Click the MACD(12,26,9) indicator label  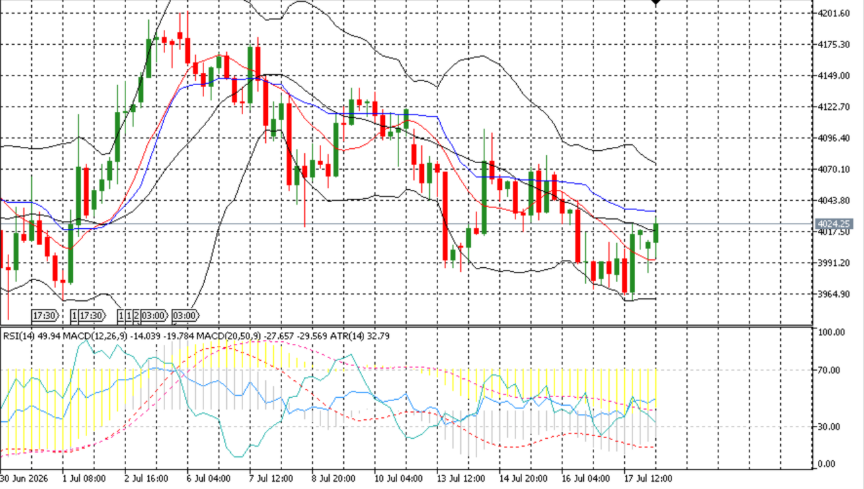95,336
